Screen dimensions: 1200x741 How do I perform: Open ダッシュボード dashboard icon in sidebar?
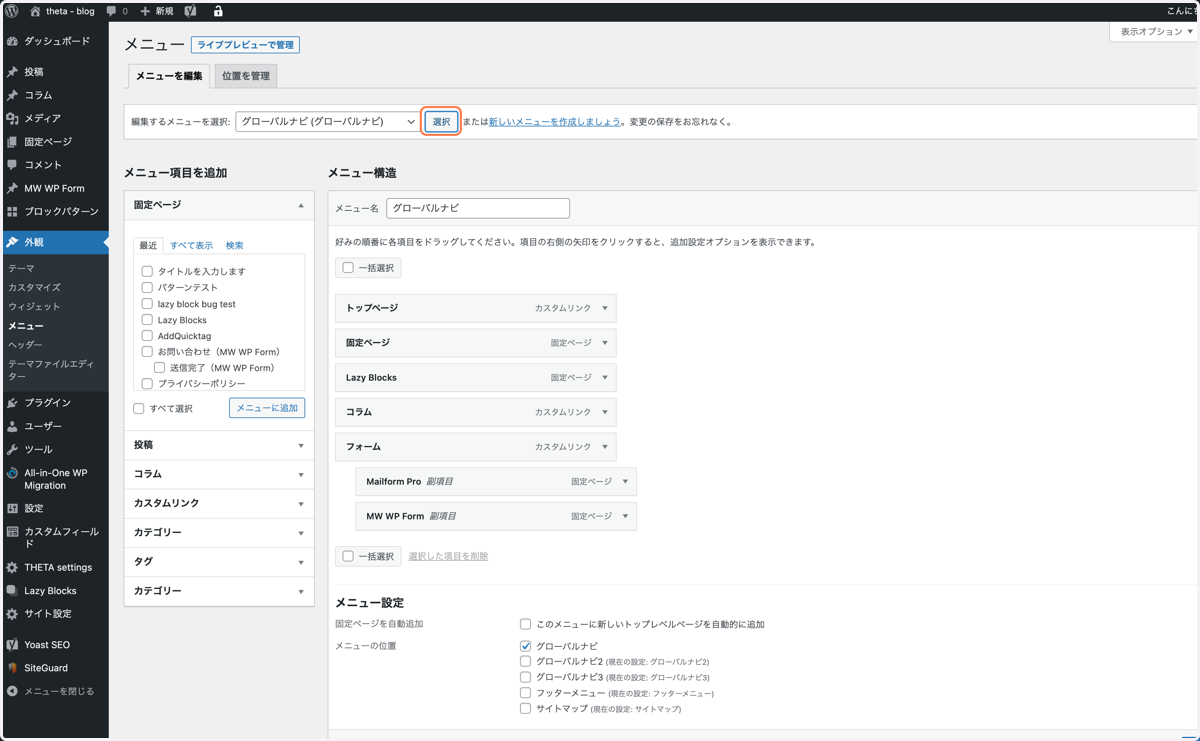[x=12, y=41]
